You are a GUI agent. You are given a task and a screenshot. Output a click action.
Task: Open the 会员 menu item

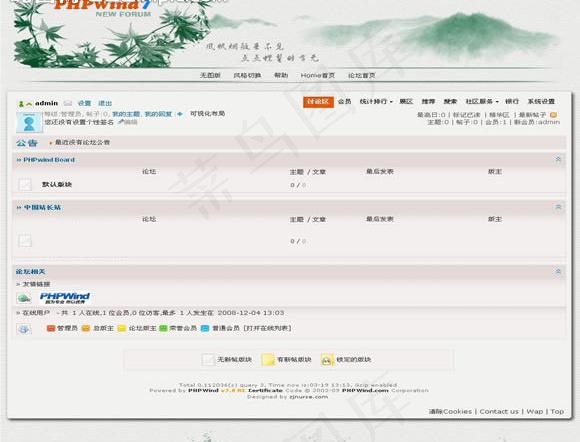coord(344,101)
